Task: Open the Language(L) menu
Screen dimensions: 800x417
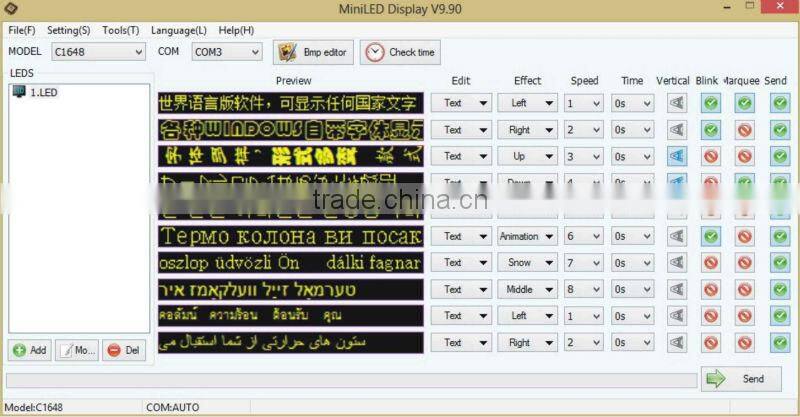Action: pyautogui.click(x=179, y=30)
